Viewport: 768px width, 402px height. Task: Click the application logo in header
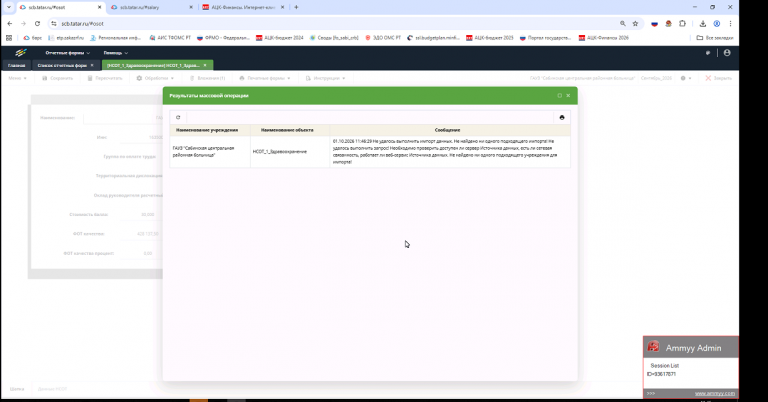pyautogui.click(x=21, y=53)
